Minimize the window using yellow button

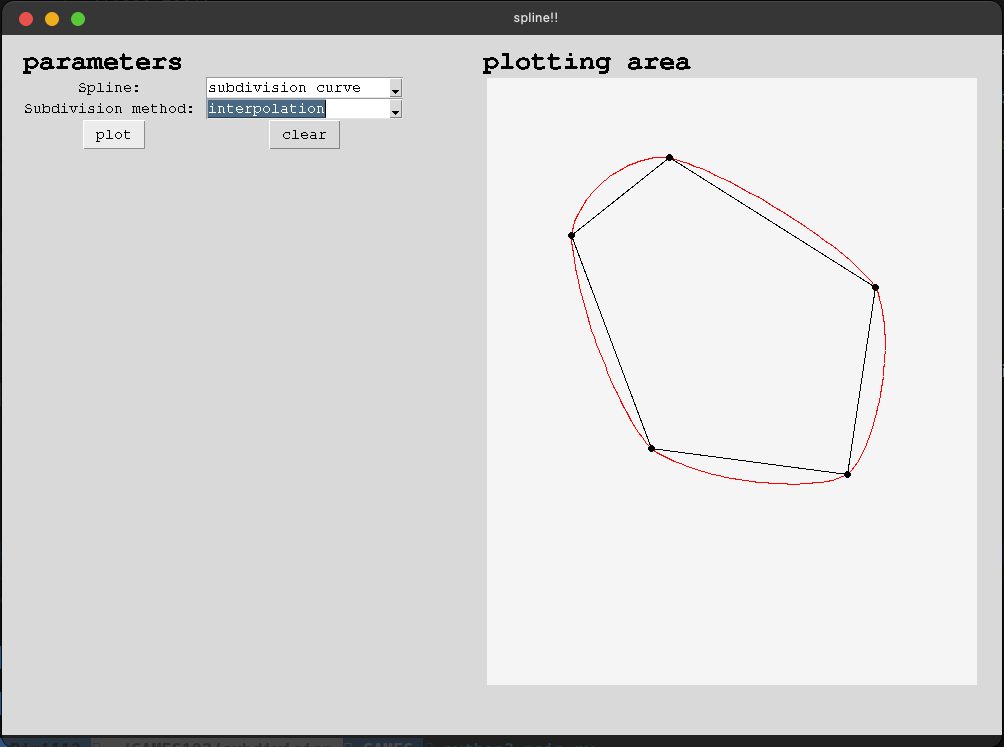[52, 19]
